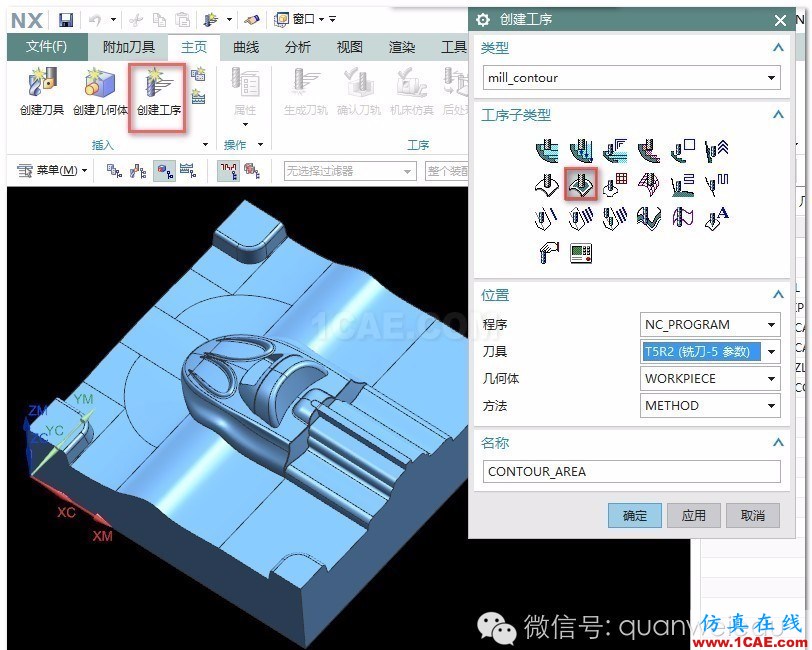Select the Corner Rough subtype icon
This screenshot has width=812, height=650.
tap(615, 151)
